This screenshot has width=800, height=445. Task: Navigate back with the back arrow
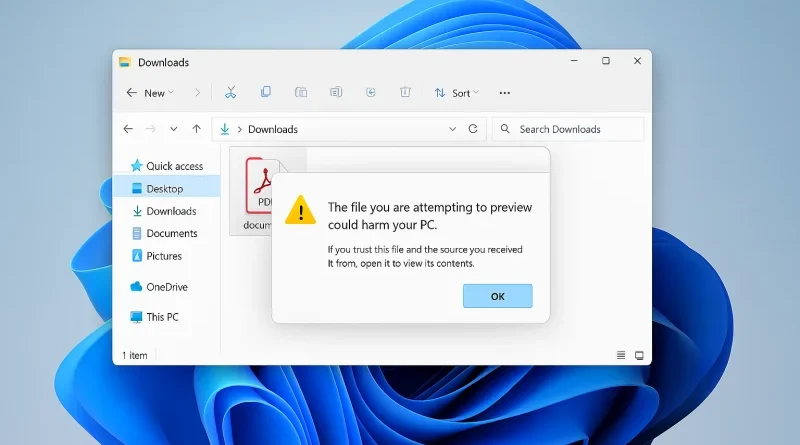[x=128, y=129]
